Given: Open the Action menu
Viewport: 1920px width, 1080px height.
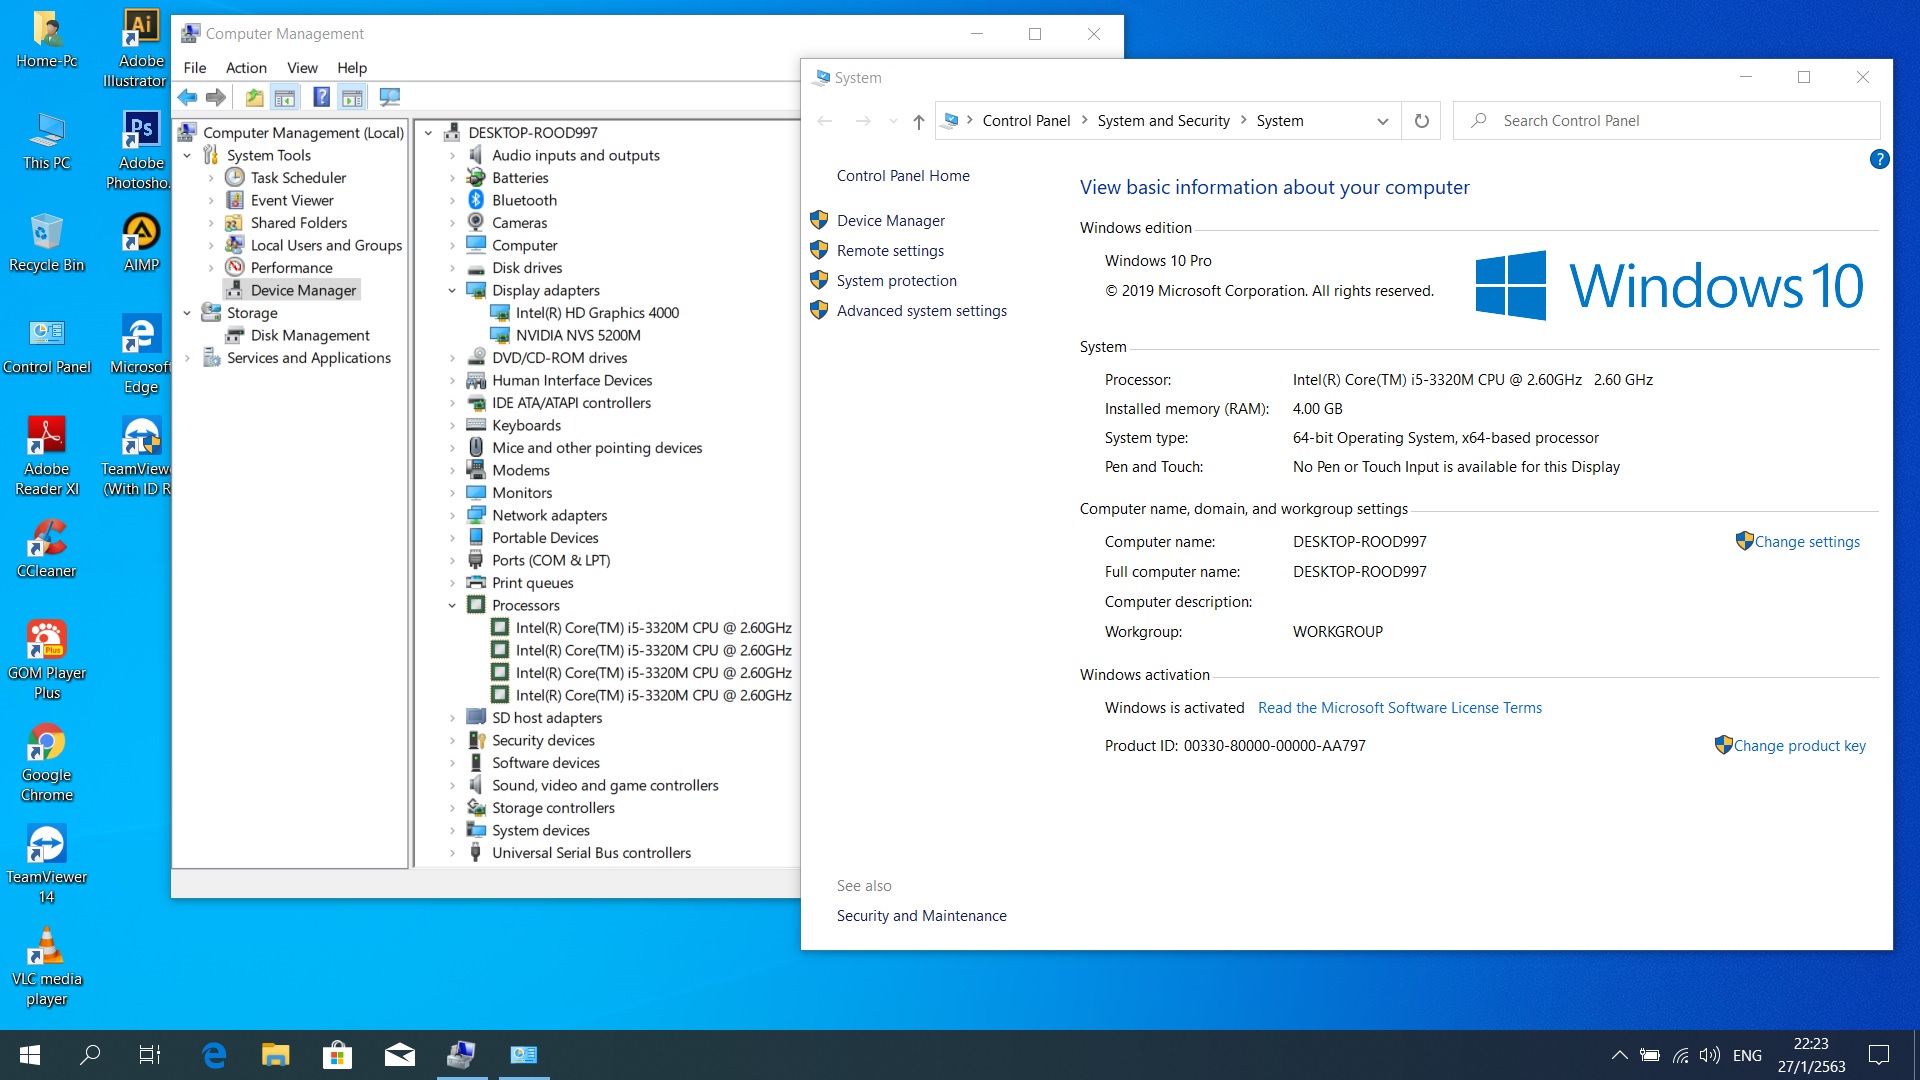Looking at the screenshot, I should [x=246, y=68].
